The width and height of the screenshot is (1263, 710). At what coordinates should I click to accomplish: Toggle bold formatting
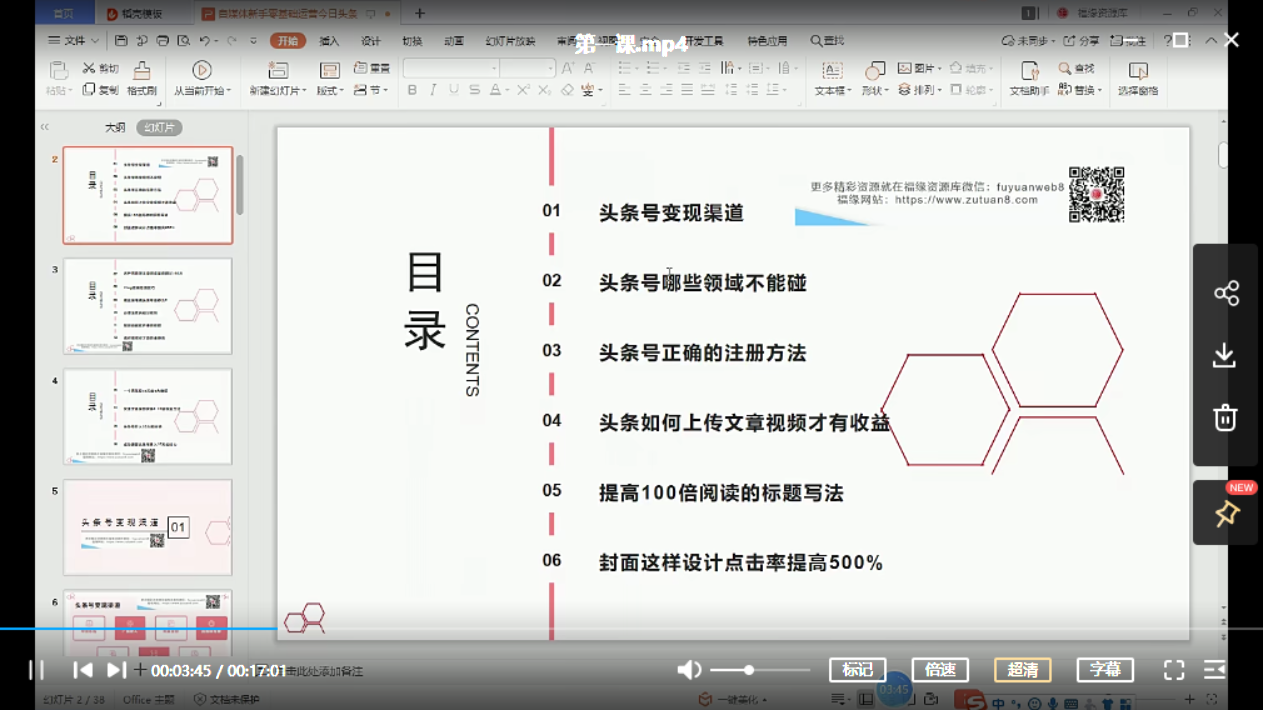pyautogui.click(x=412, y=90)
